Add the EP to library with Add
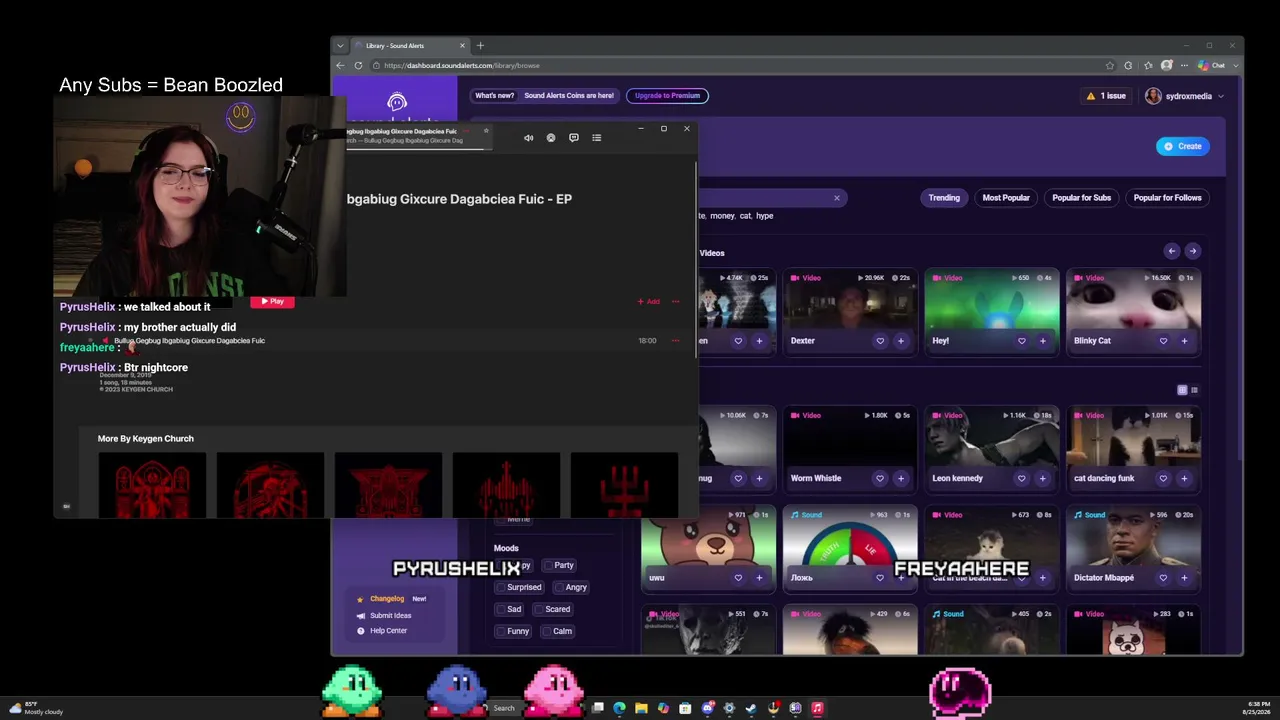1280x720 pixels. (648, 301)
